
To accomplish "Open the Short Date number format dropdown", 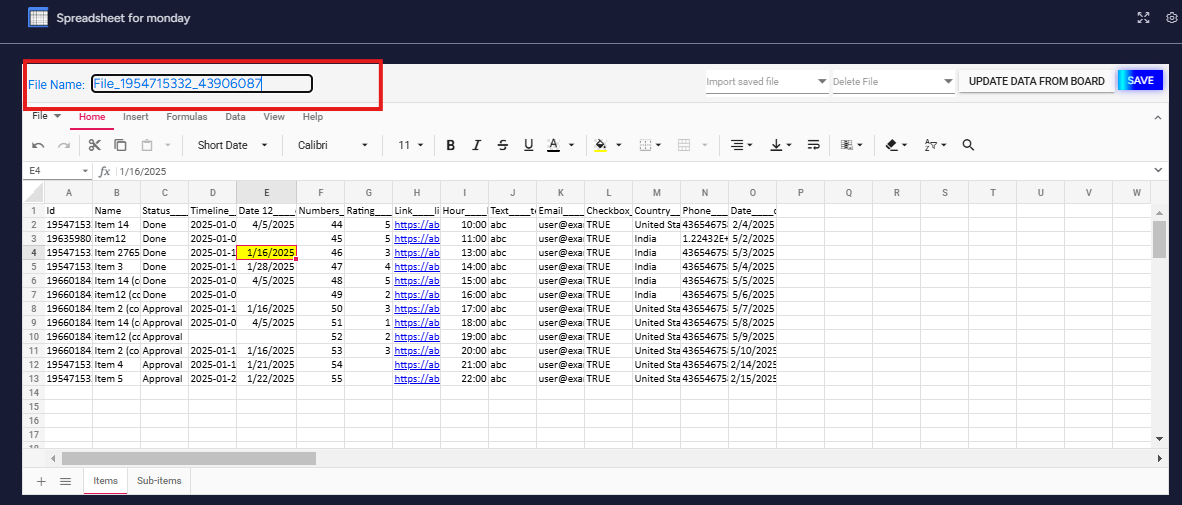I will pyautogui.click(x=232, y=145).
